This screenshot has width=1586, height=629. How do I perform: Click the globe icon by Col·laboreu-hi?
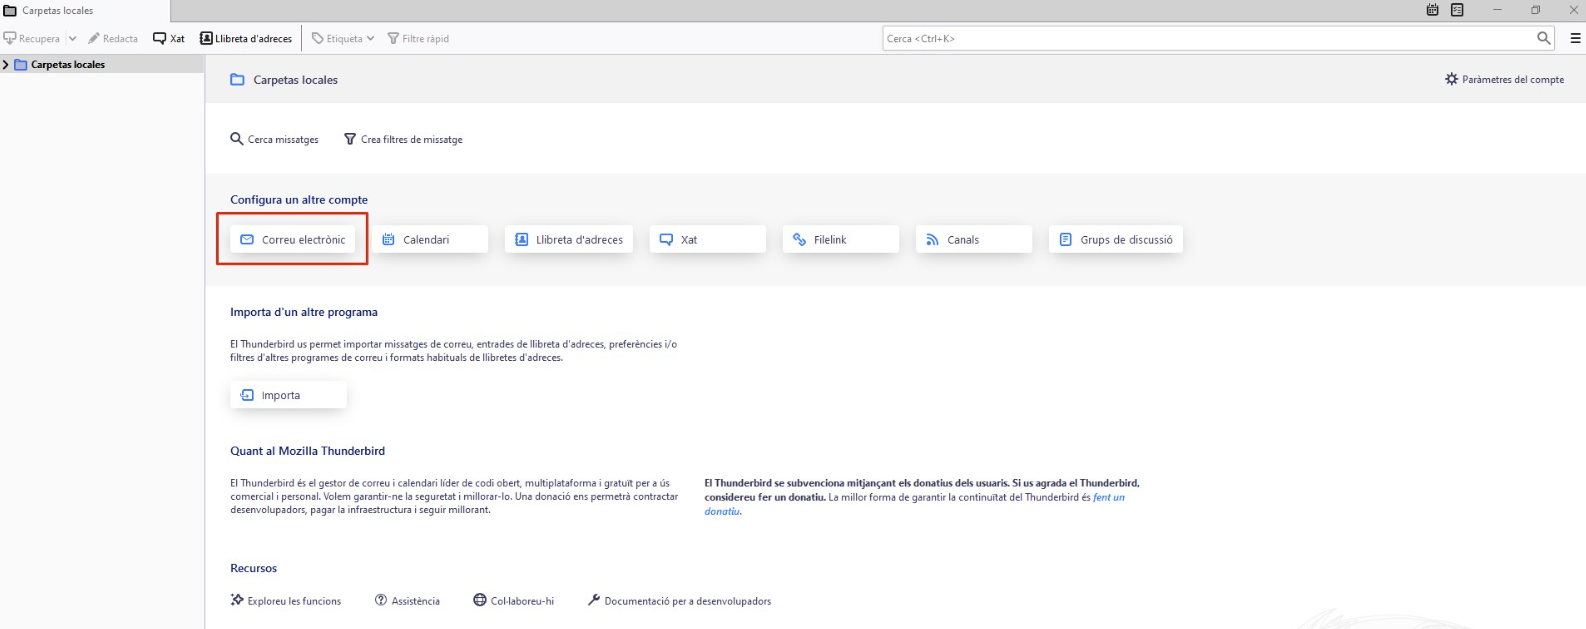click(x=480, y=600)
